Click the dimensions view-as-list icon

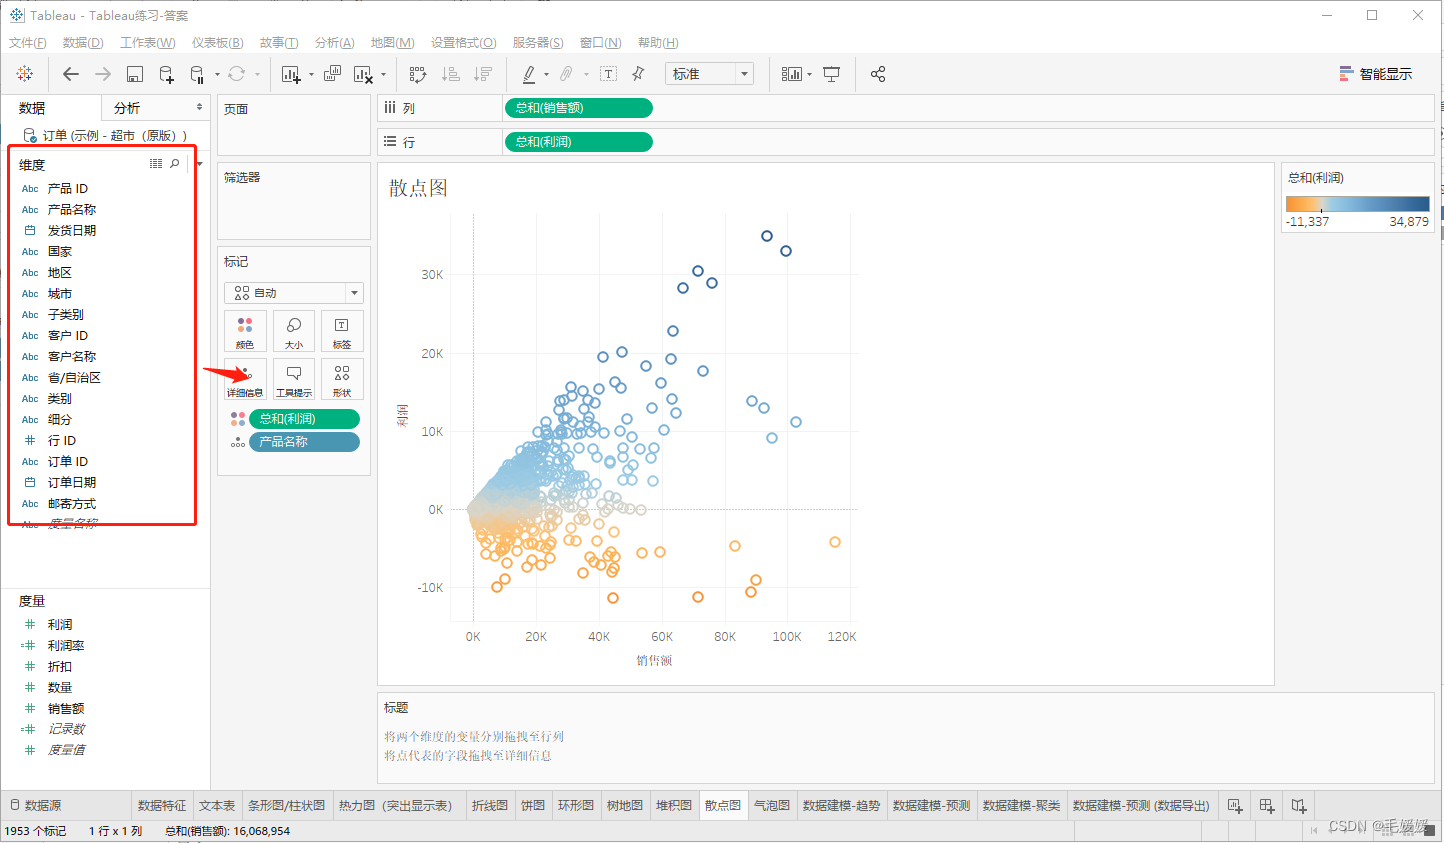coord(156,163)
